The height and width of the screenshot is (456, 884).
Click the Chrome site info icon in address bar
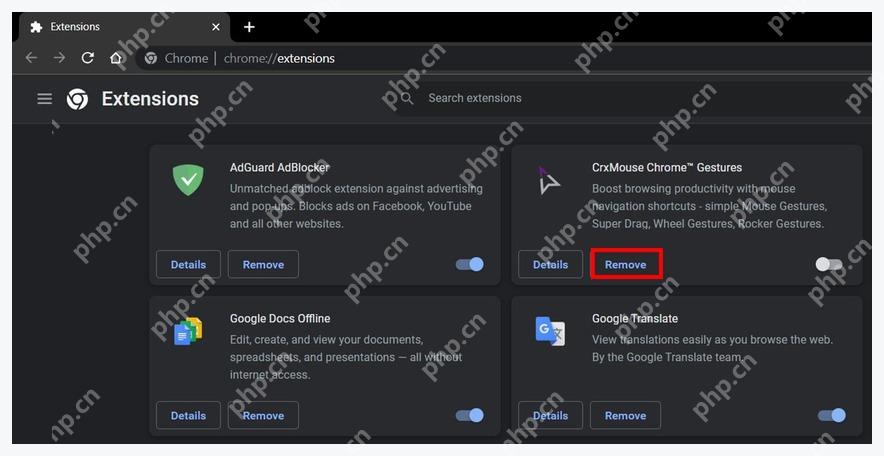click(x=151, y=58)
